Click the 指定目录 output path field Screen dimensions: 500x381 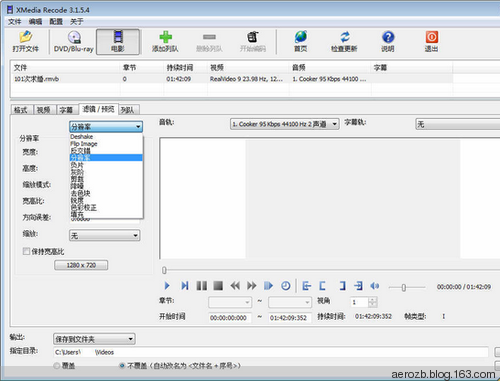click(x=271, y=352)
